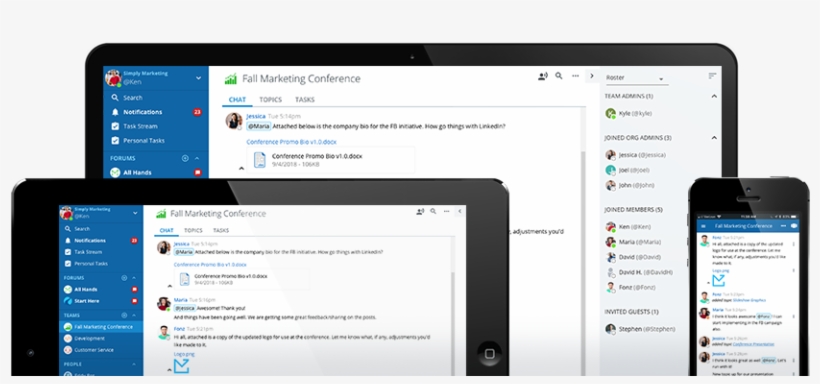
Task: Collapse the FORUMS section on the laptop
Action: pos(197,158)
